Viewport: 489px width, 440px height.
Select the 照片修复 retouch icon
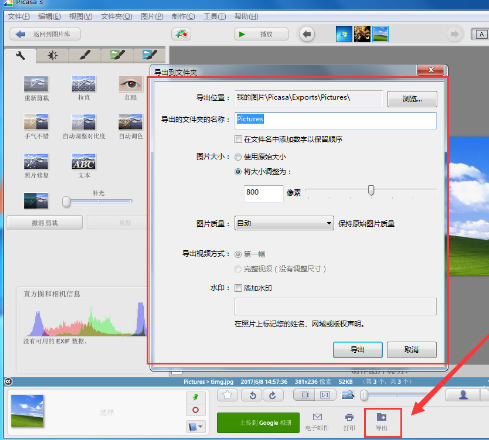36,161
